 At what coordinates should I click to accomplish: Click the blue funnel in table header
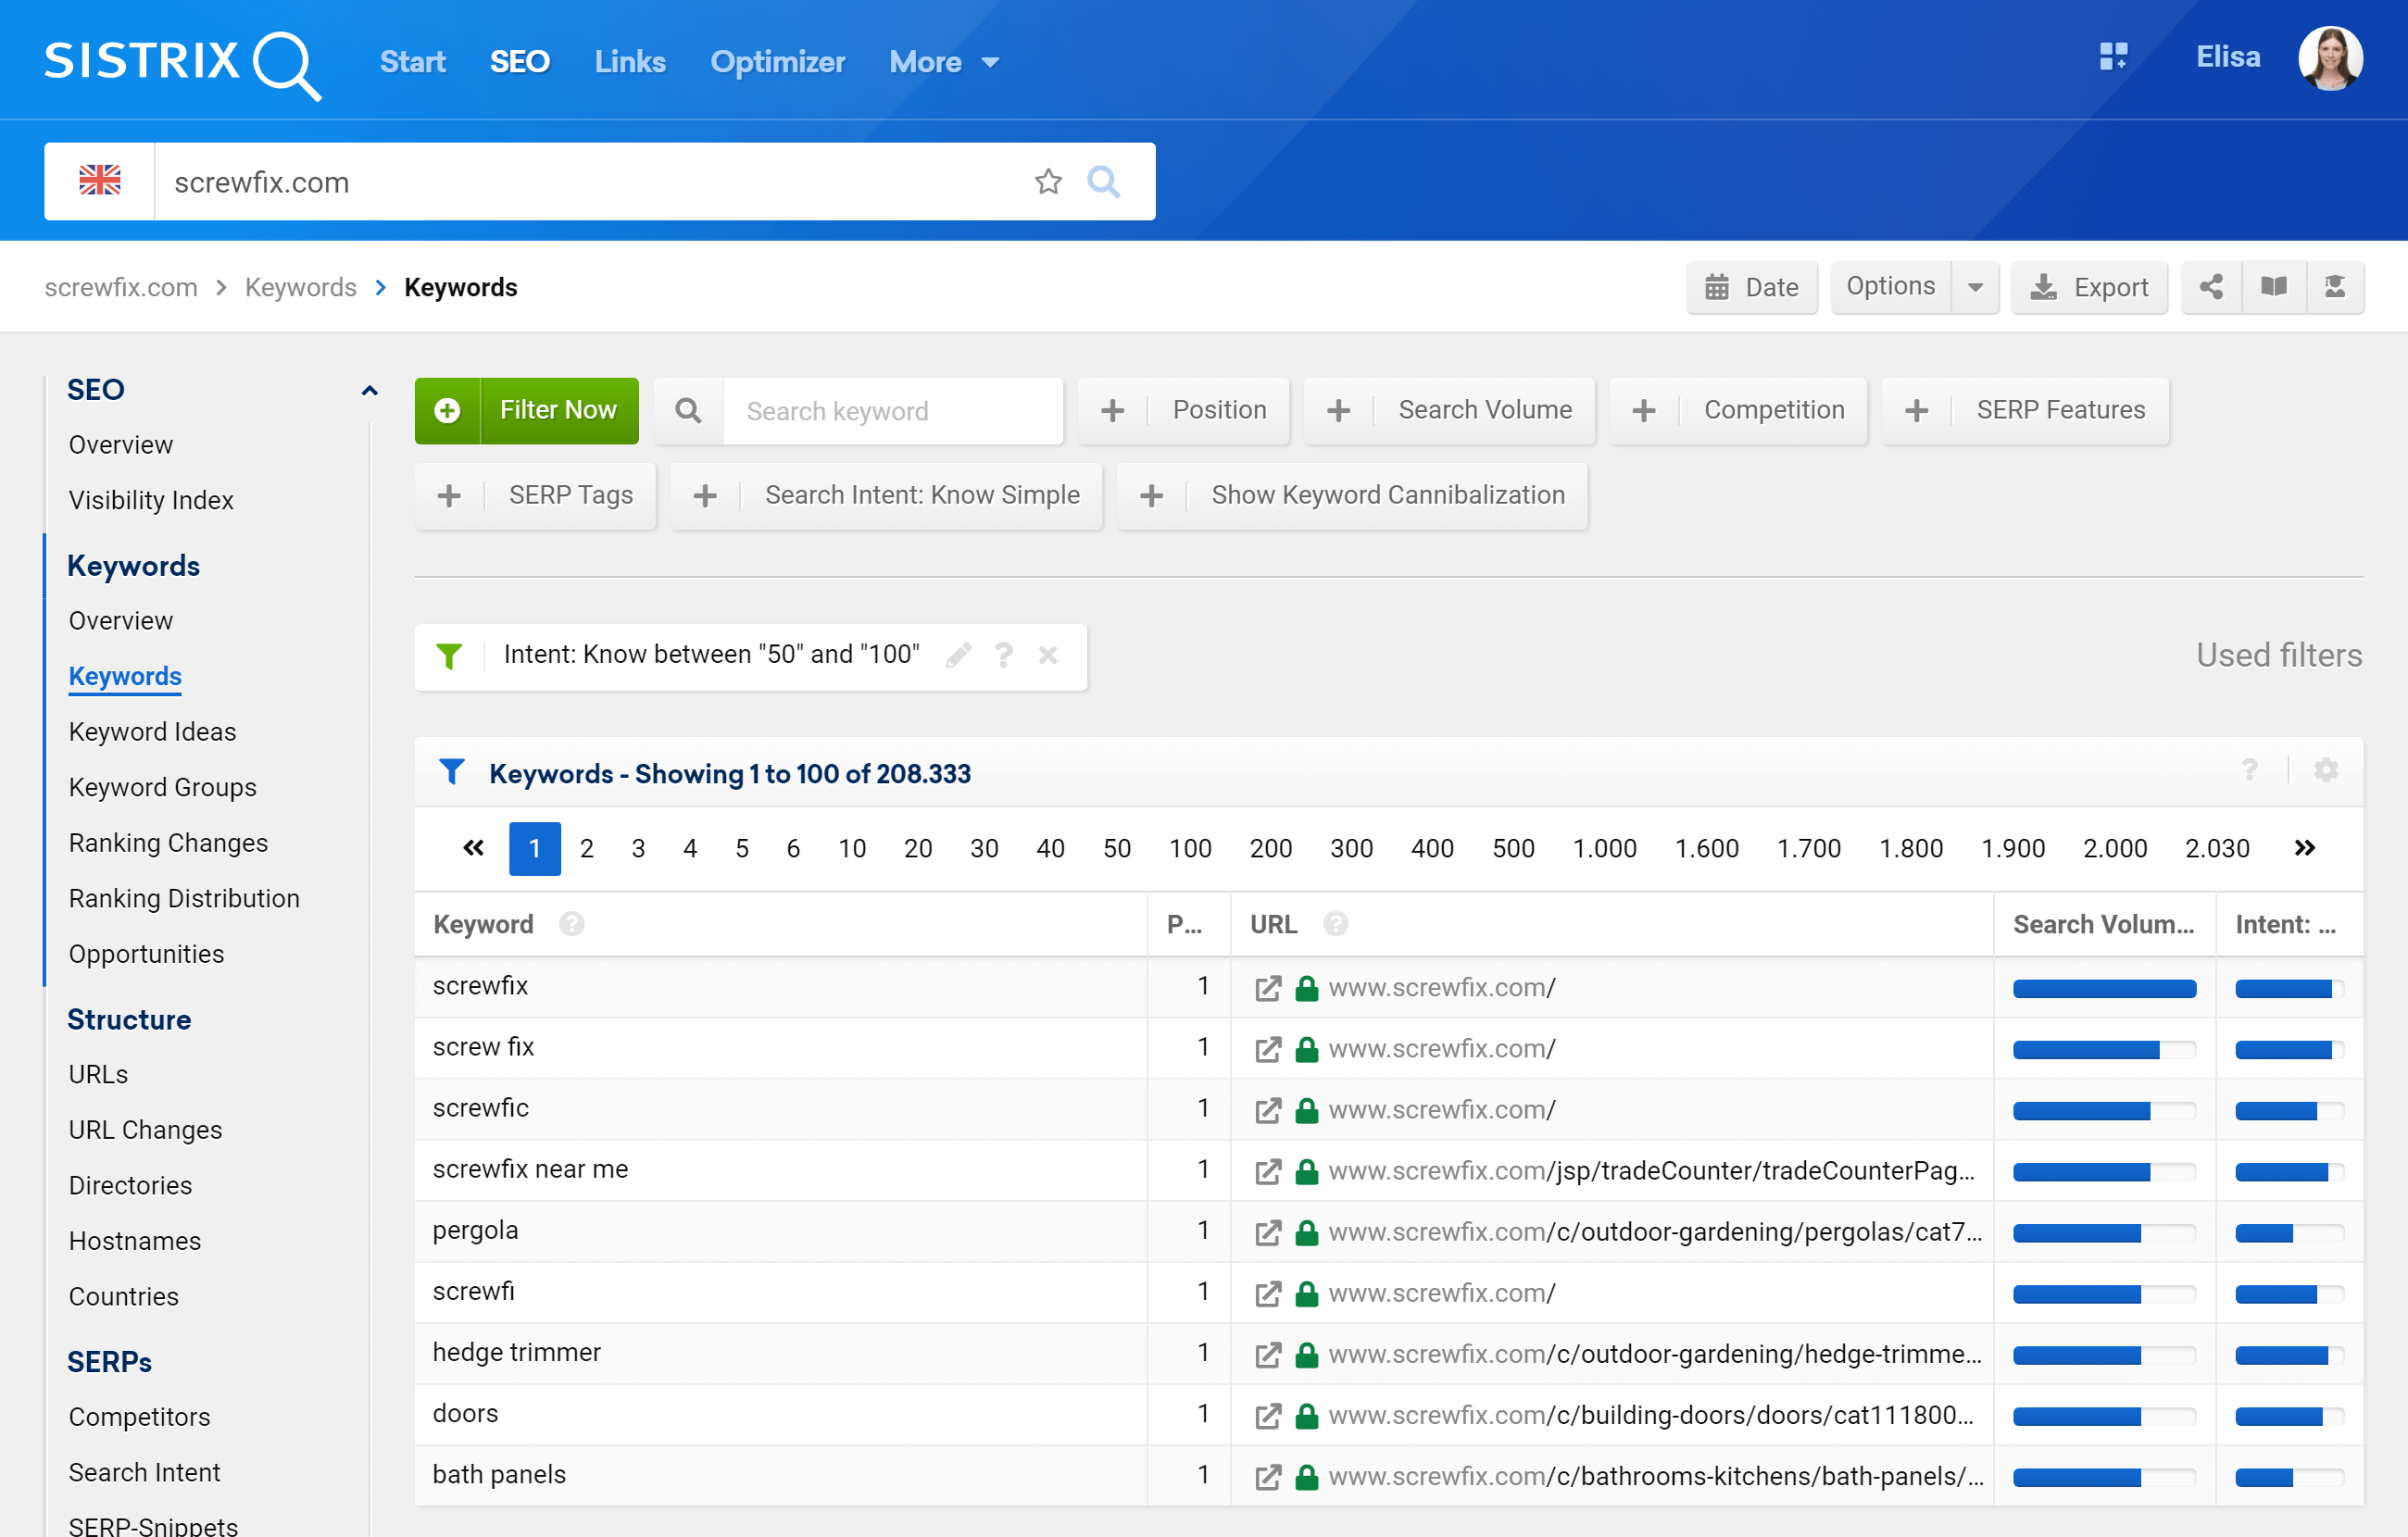(452, 771)
